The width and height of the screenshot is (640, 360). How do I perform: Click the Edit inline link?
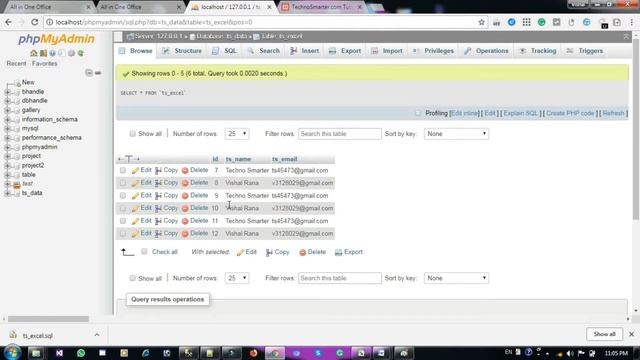(x=464, y=113)
